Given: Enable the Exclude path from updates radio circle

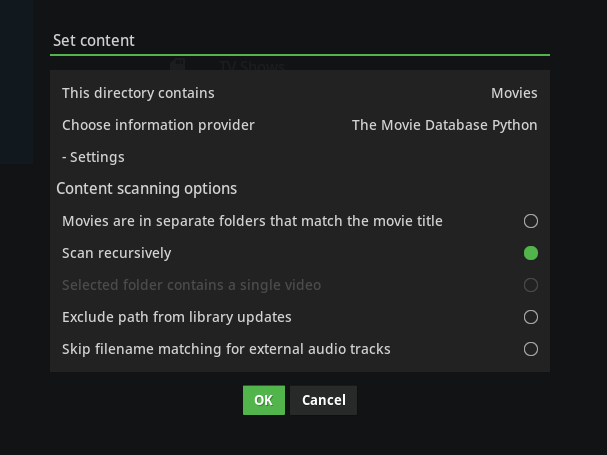Looking at the screenshot, I should point(530,317).
